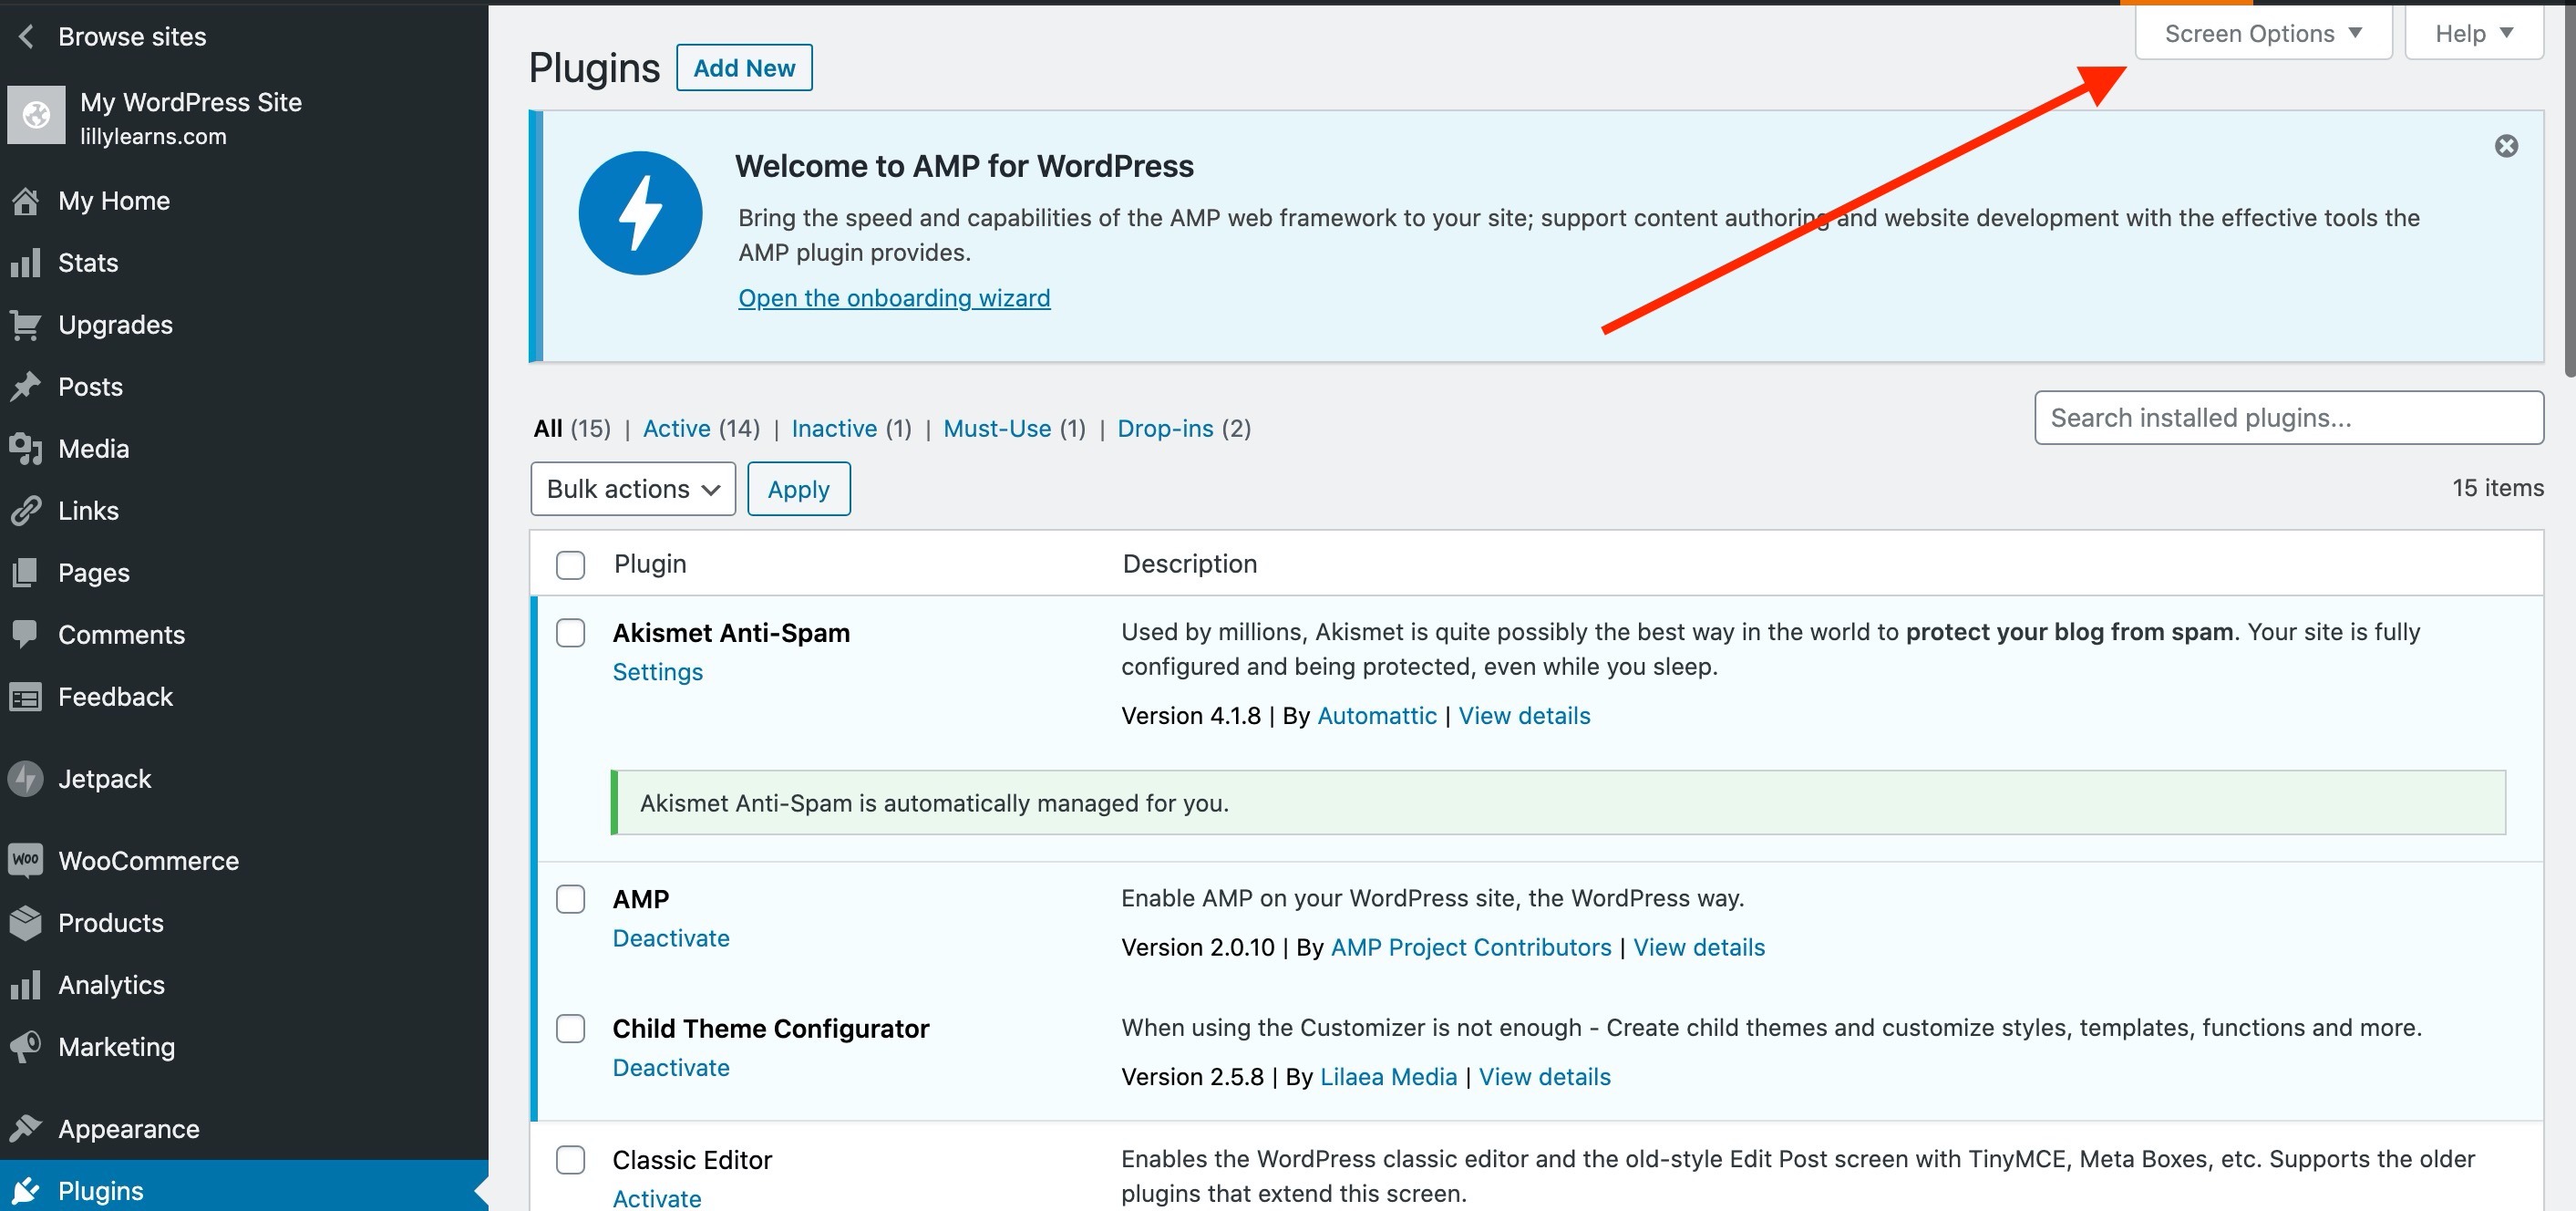Filter plugins by Must-Use
The height and width of the screenshot is (1211, 2576).
pos(997,429)
